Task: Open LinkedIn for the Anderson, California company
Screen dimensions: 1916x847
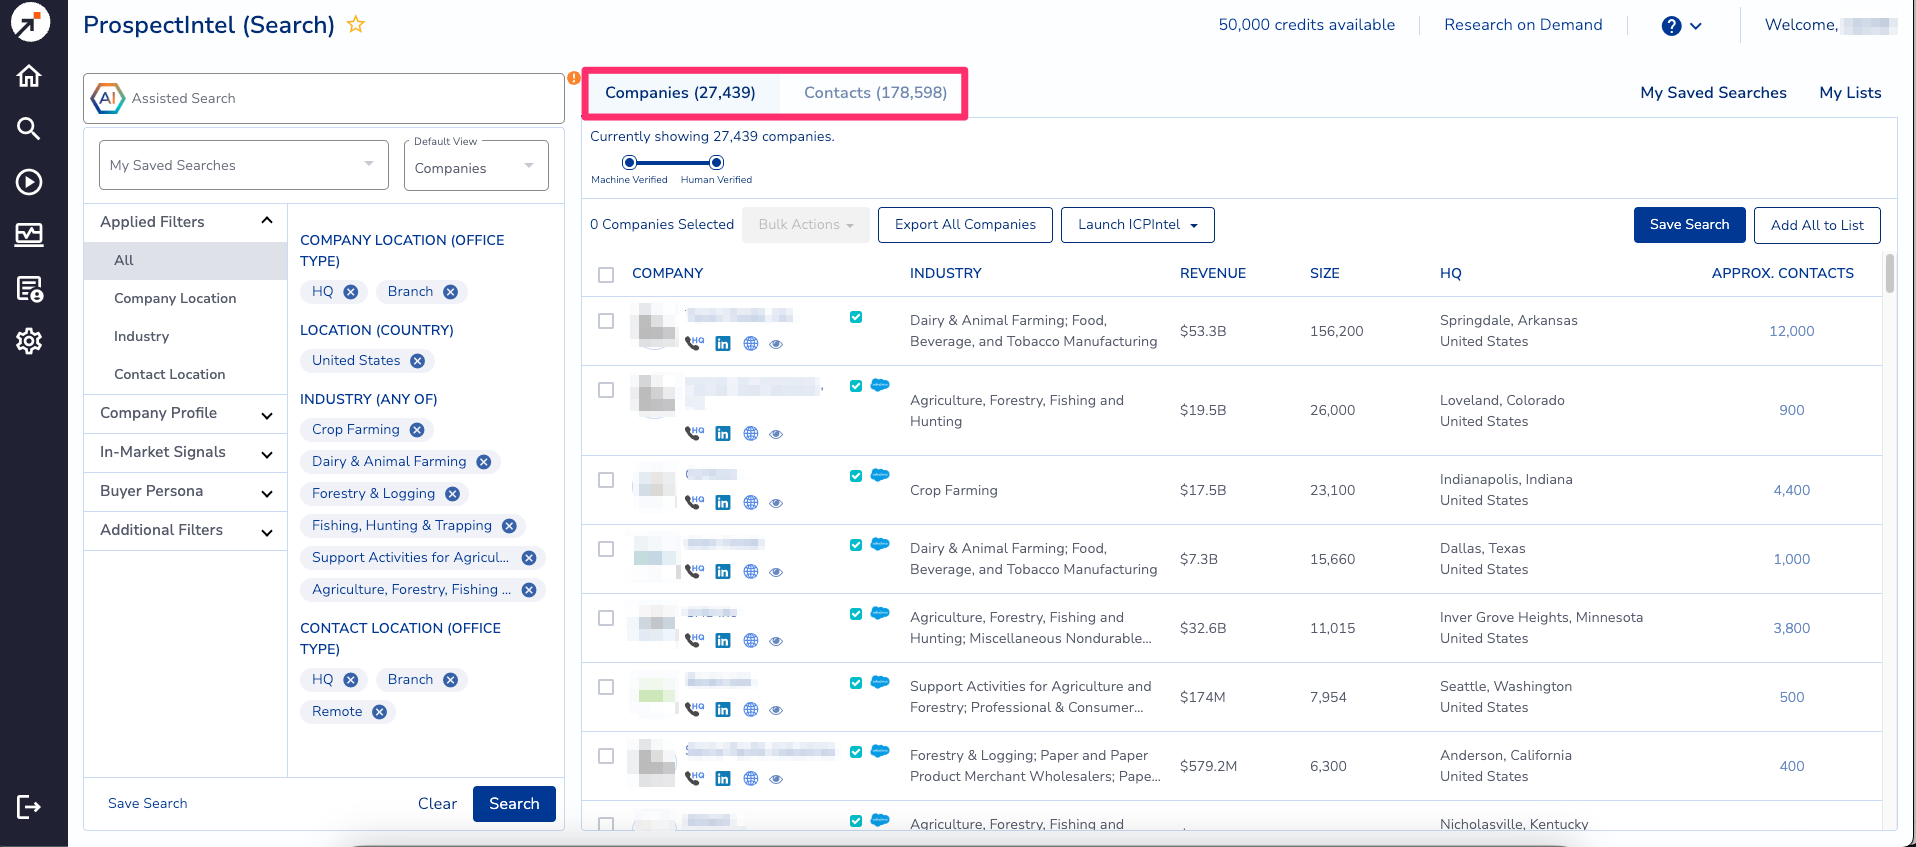Action: (x=723, y=778)
